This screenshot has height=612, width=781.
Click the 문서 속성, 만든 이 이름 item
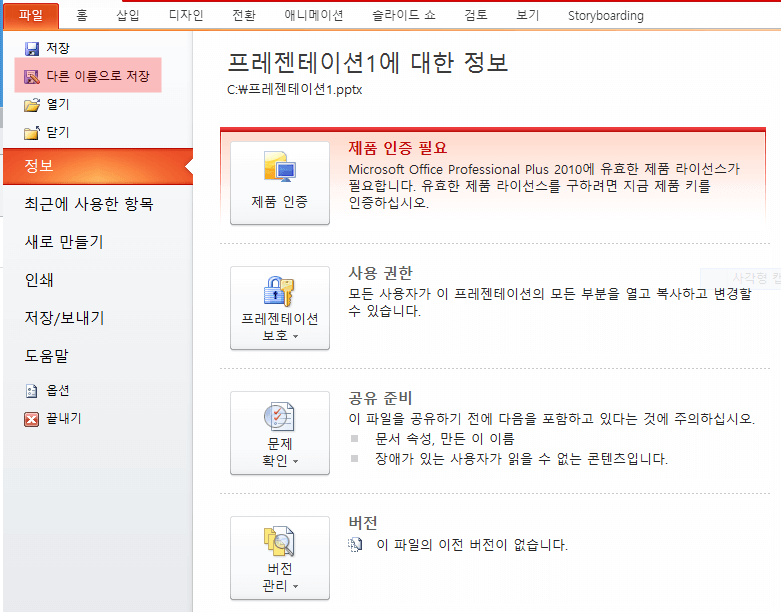coord(445,439)
